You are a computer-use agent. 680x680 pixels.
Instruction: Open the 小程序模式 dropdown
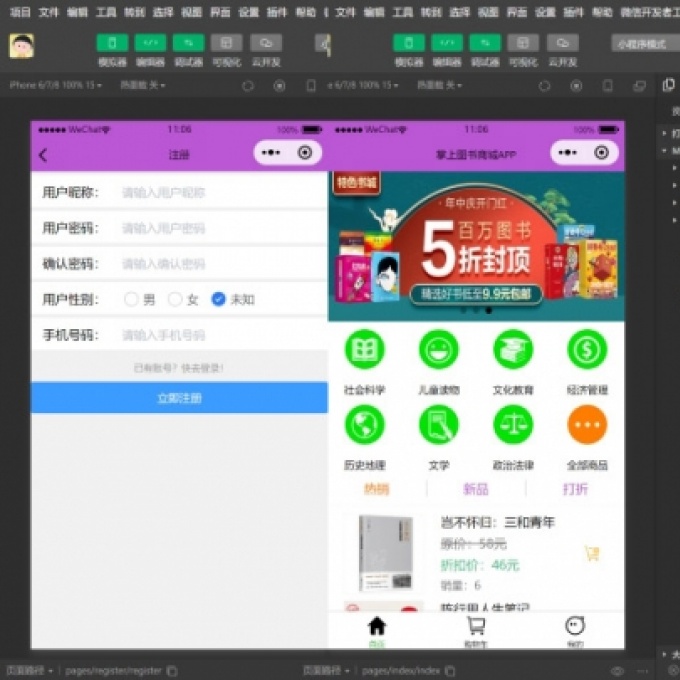pyautogui.click(x=645, y=44)
